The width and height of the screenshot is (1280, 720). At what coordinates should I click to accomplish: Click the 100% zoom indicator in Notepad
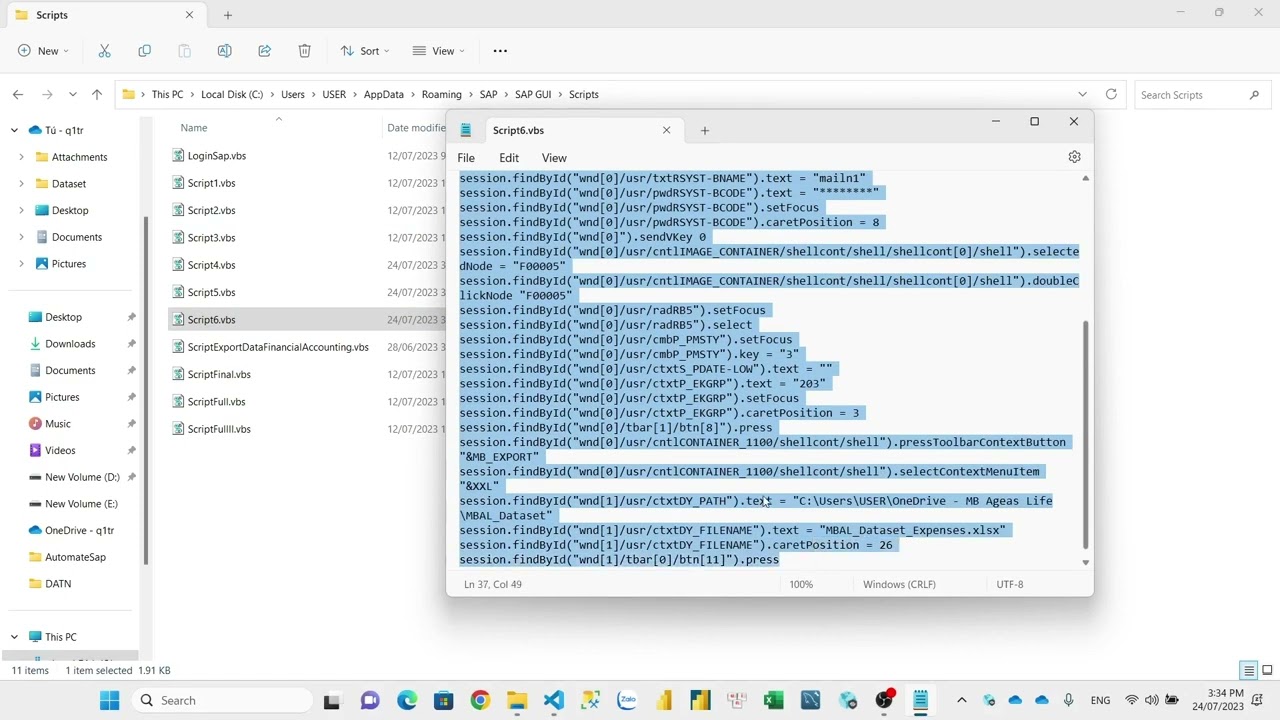[x=801, y=584]
